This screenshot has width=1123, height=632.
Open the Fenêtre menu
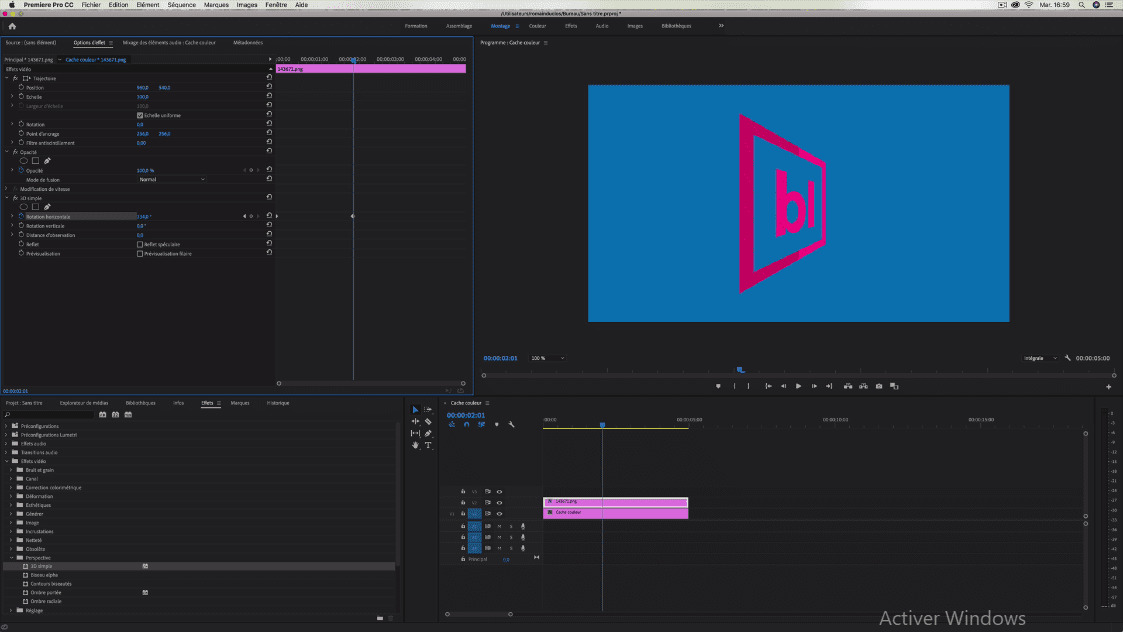coord(276,5)
